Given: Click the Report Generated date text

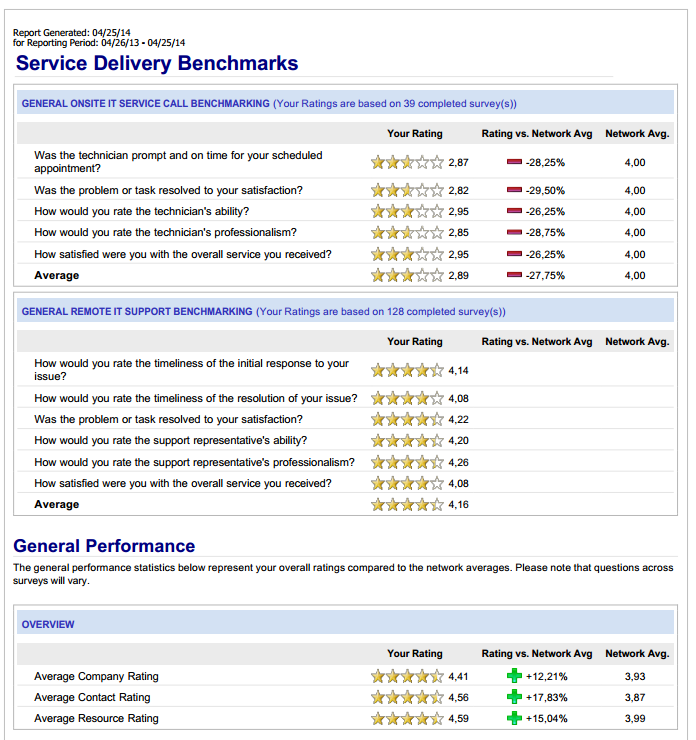Looking at the screenshot, I should [72, 33].
